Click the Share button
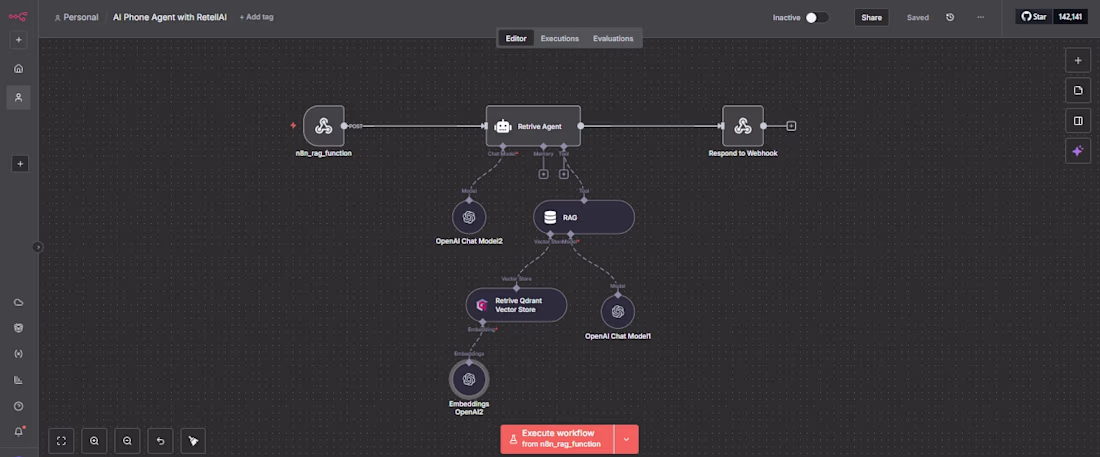 coord(871,18)
